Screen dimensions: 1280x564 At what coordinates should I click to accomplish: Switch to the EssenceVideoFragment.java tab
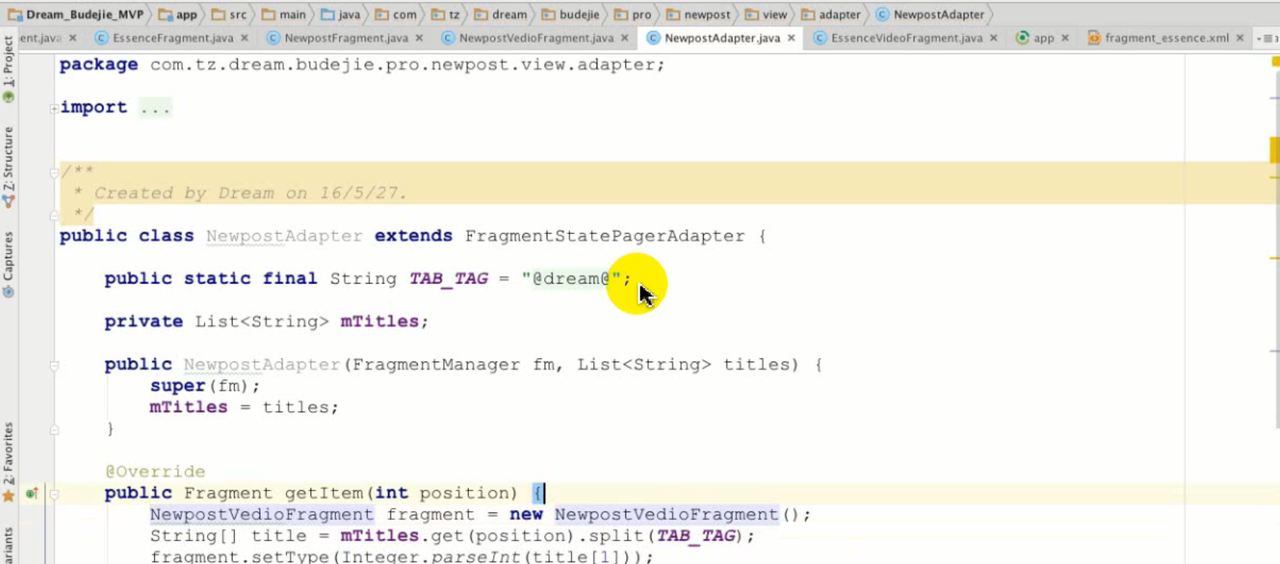tap(907, 38)
